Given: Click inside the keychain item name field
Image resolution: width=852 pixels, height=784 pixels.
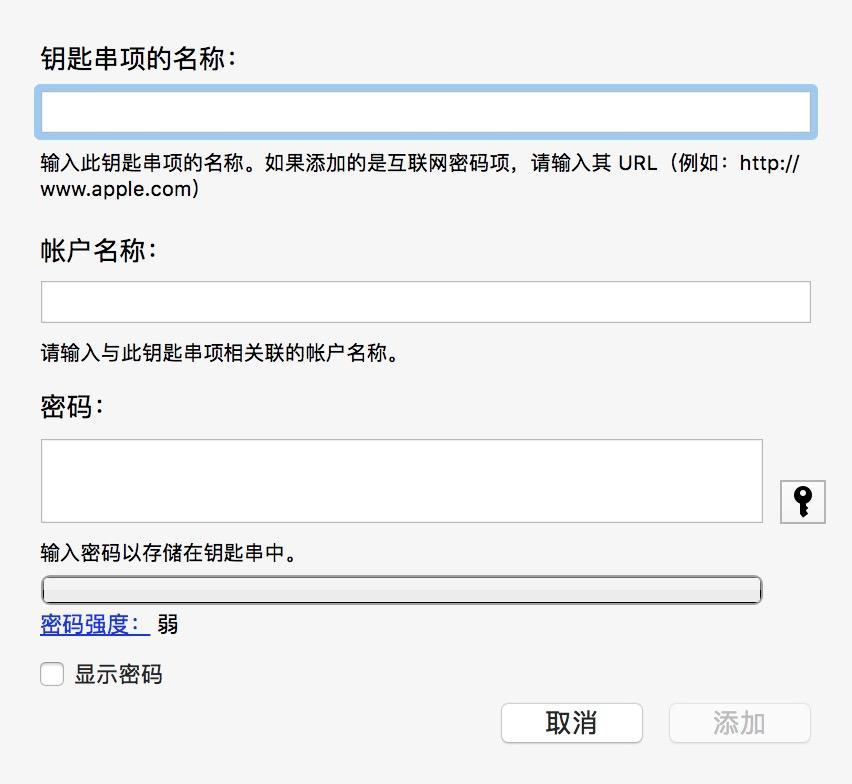Looking at the screenshot, I should (425, 112).
